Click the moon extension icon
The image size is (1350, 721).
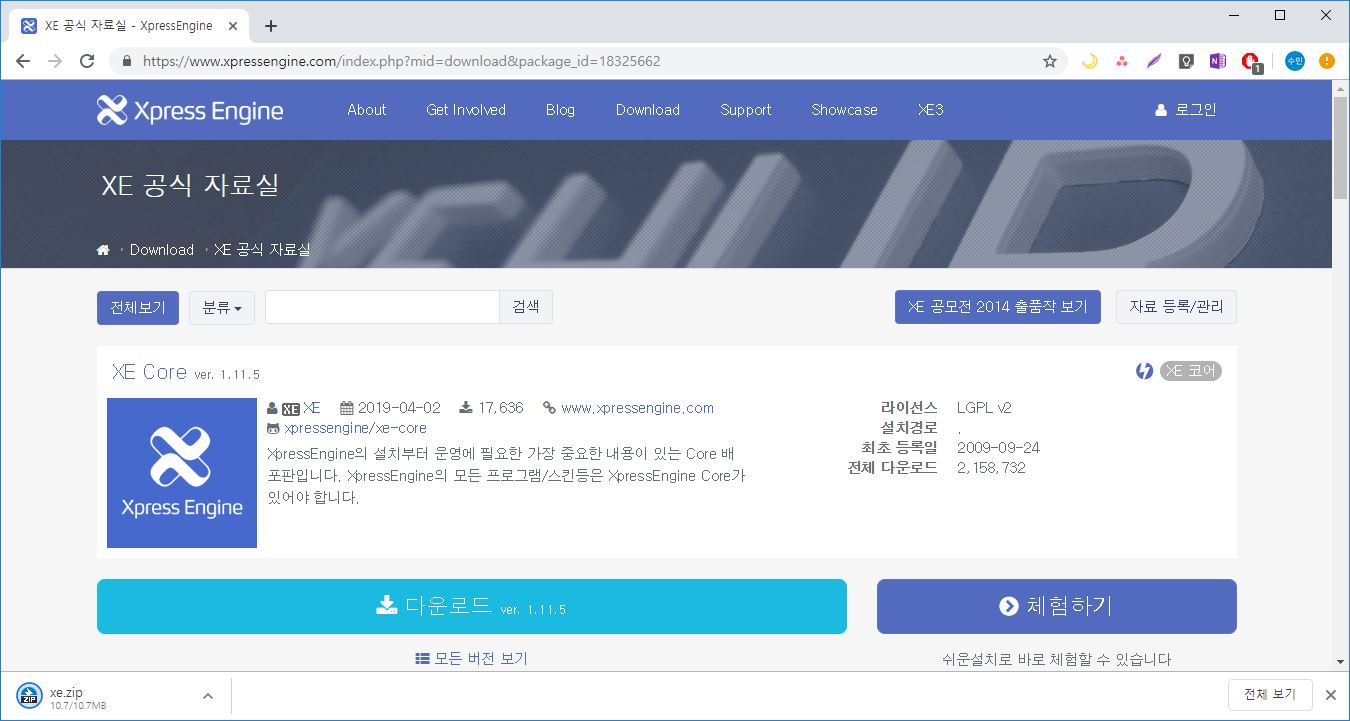(1090, 61)
